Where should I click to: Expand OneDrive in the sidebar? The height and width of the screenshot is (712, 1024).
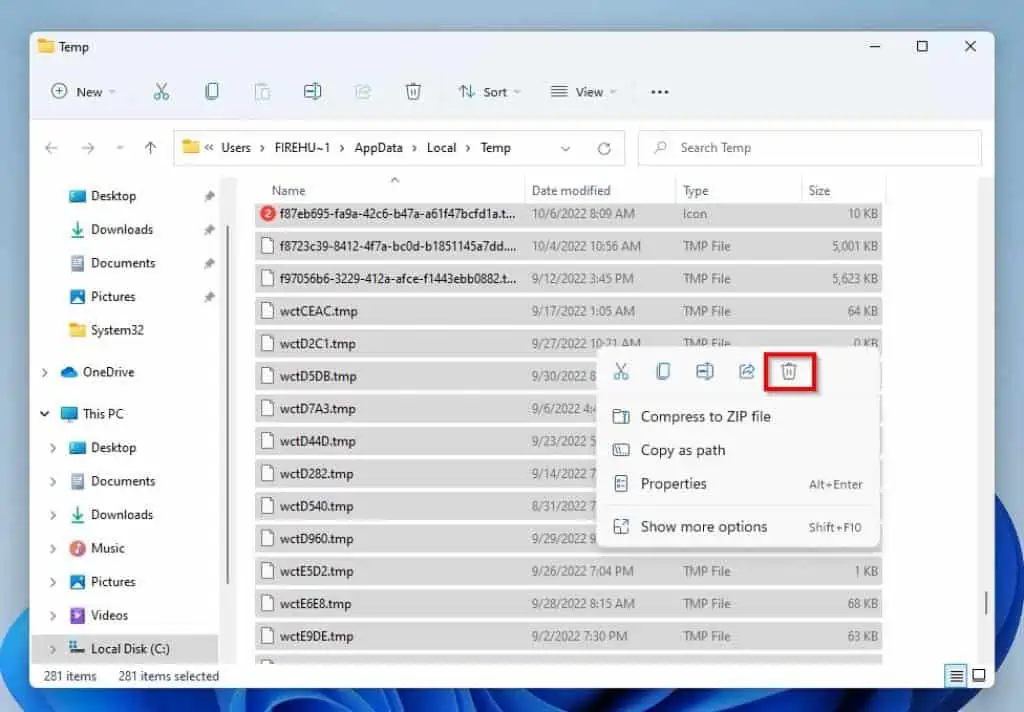tap(44, 372)
